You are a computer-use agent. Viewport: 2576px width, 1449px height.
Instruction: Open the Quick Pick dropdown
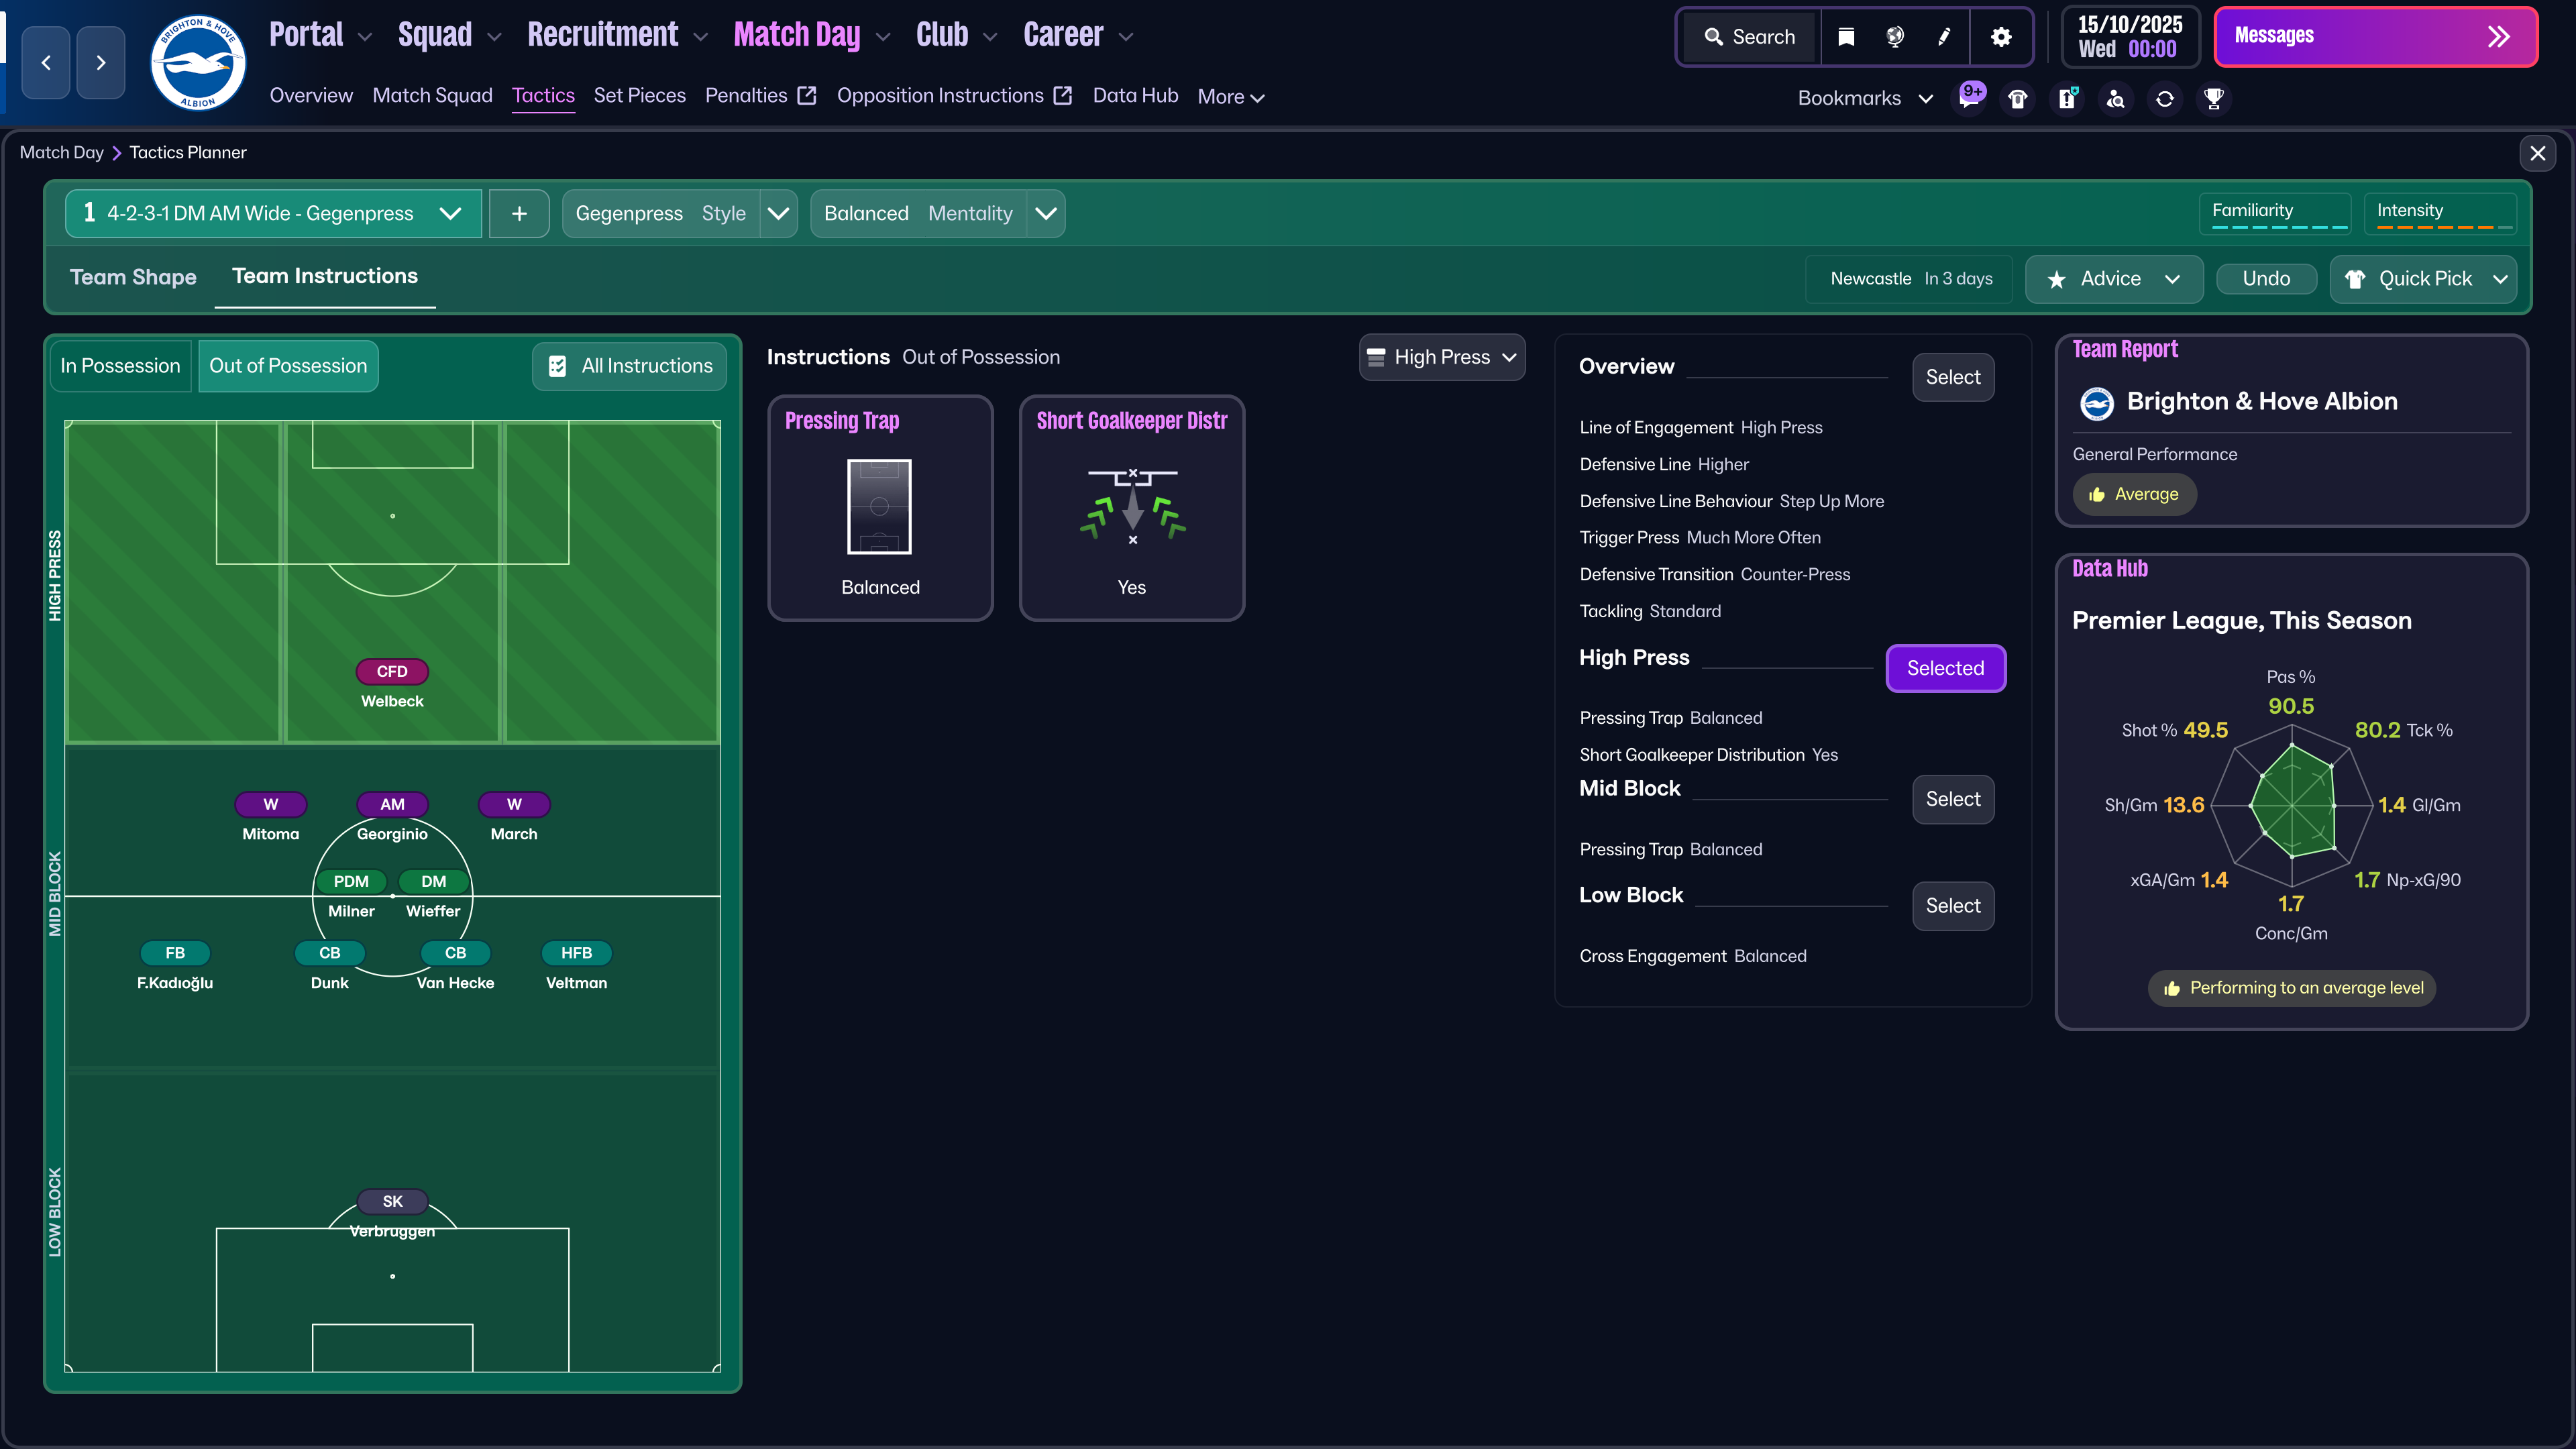(x=2423, y=279)
